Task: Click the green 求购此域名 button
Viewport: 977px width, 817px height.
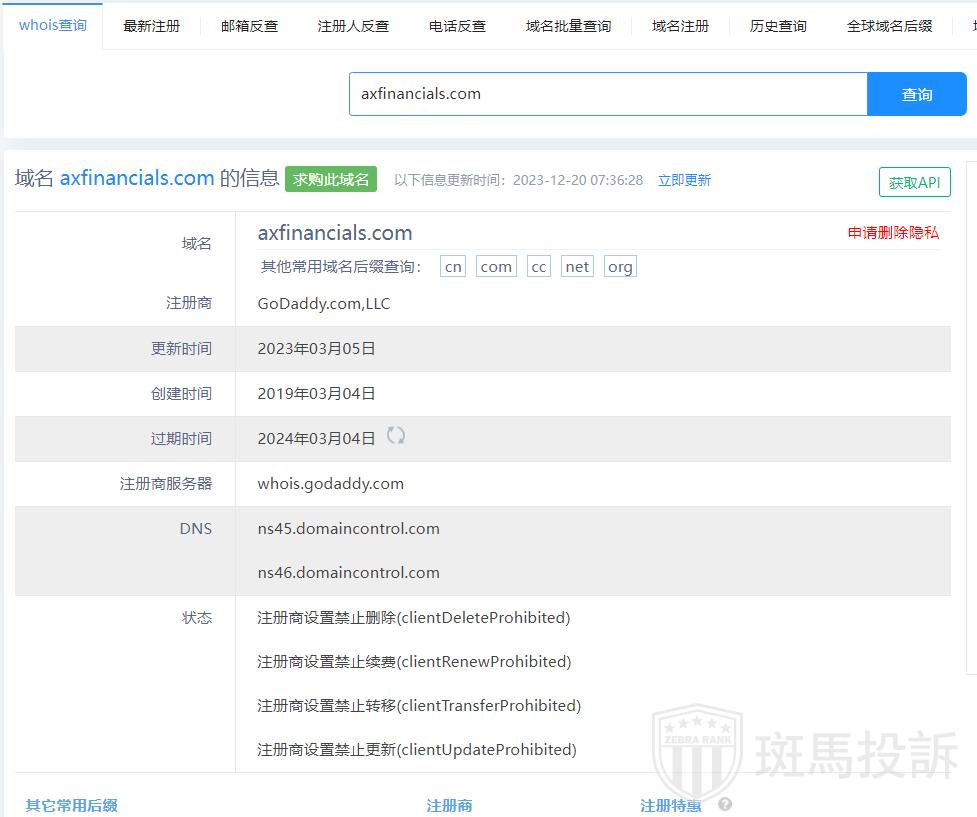Action: pos(331,180)
